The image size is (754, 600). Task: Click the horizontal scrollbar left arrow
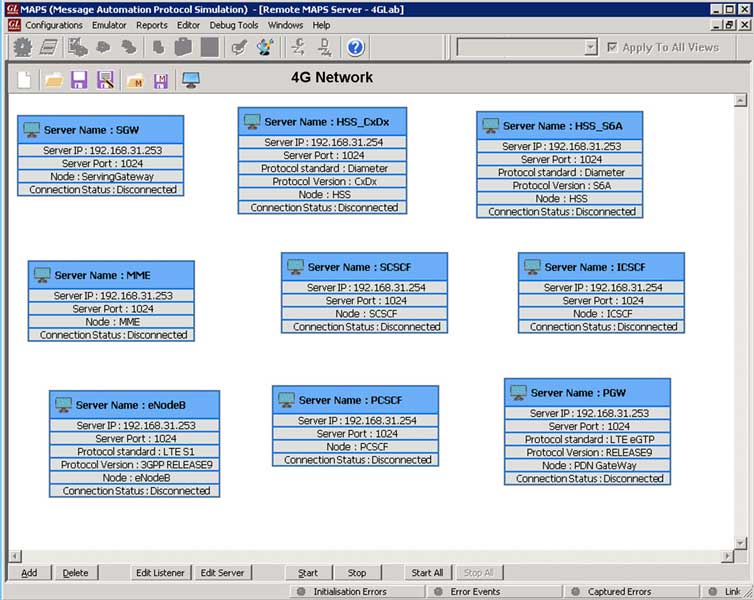pos(15,556)
